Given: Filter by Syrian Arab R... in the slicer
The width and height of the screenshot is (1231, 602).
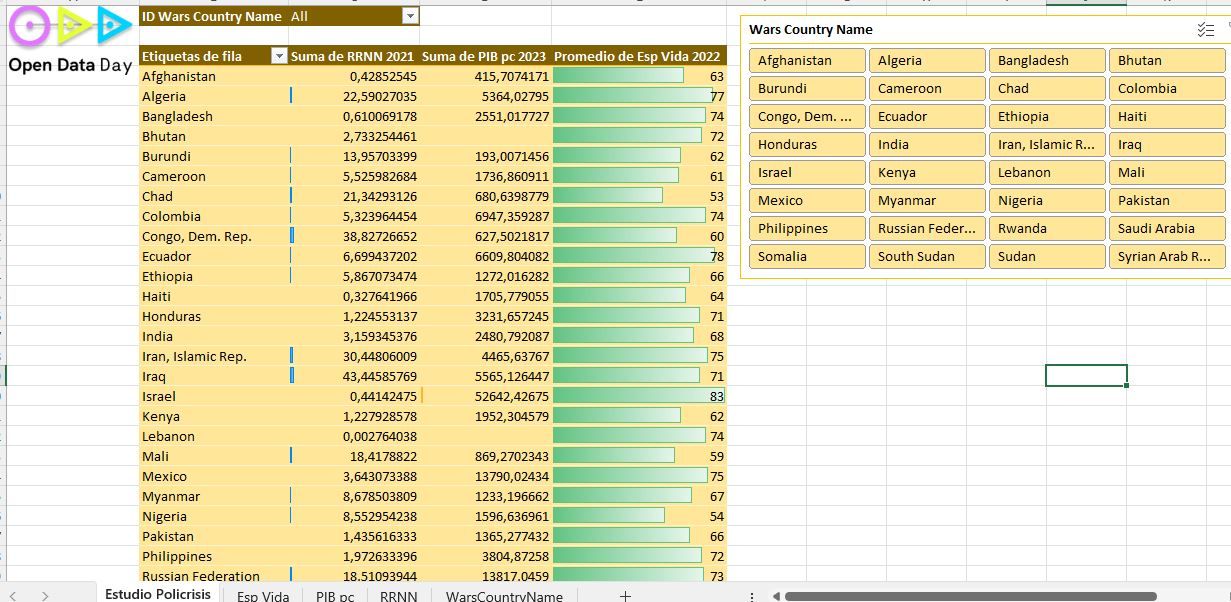Looking at the screenshot, I should (x=1167, y=256).
